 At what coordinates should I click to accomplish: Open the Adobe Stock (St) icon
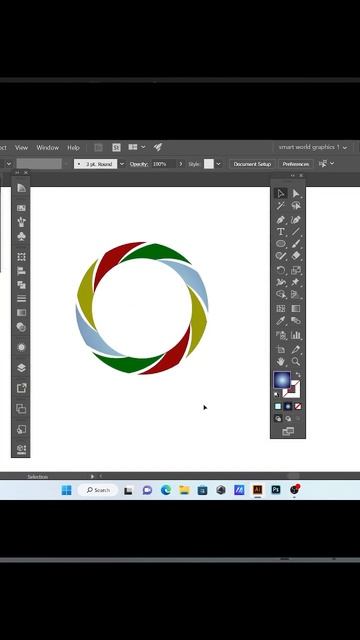[117, 147]
